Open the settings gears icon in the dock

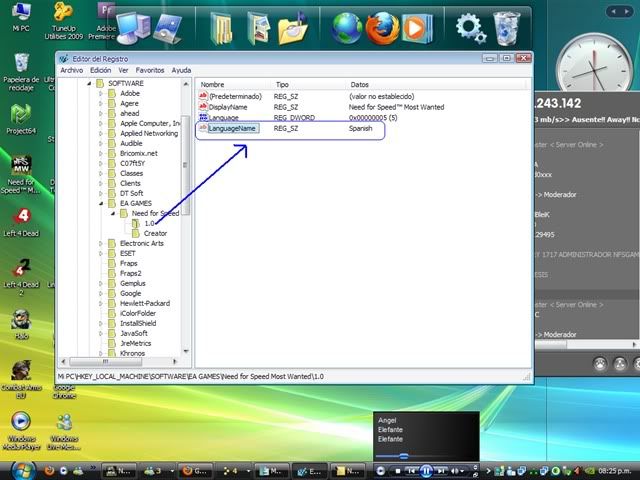(471, 29)
